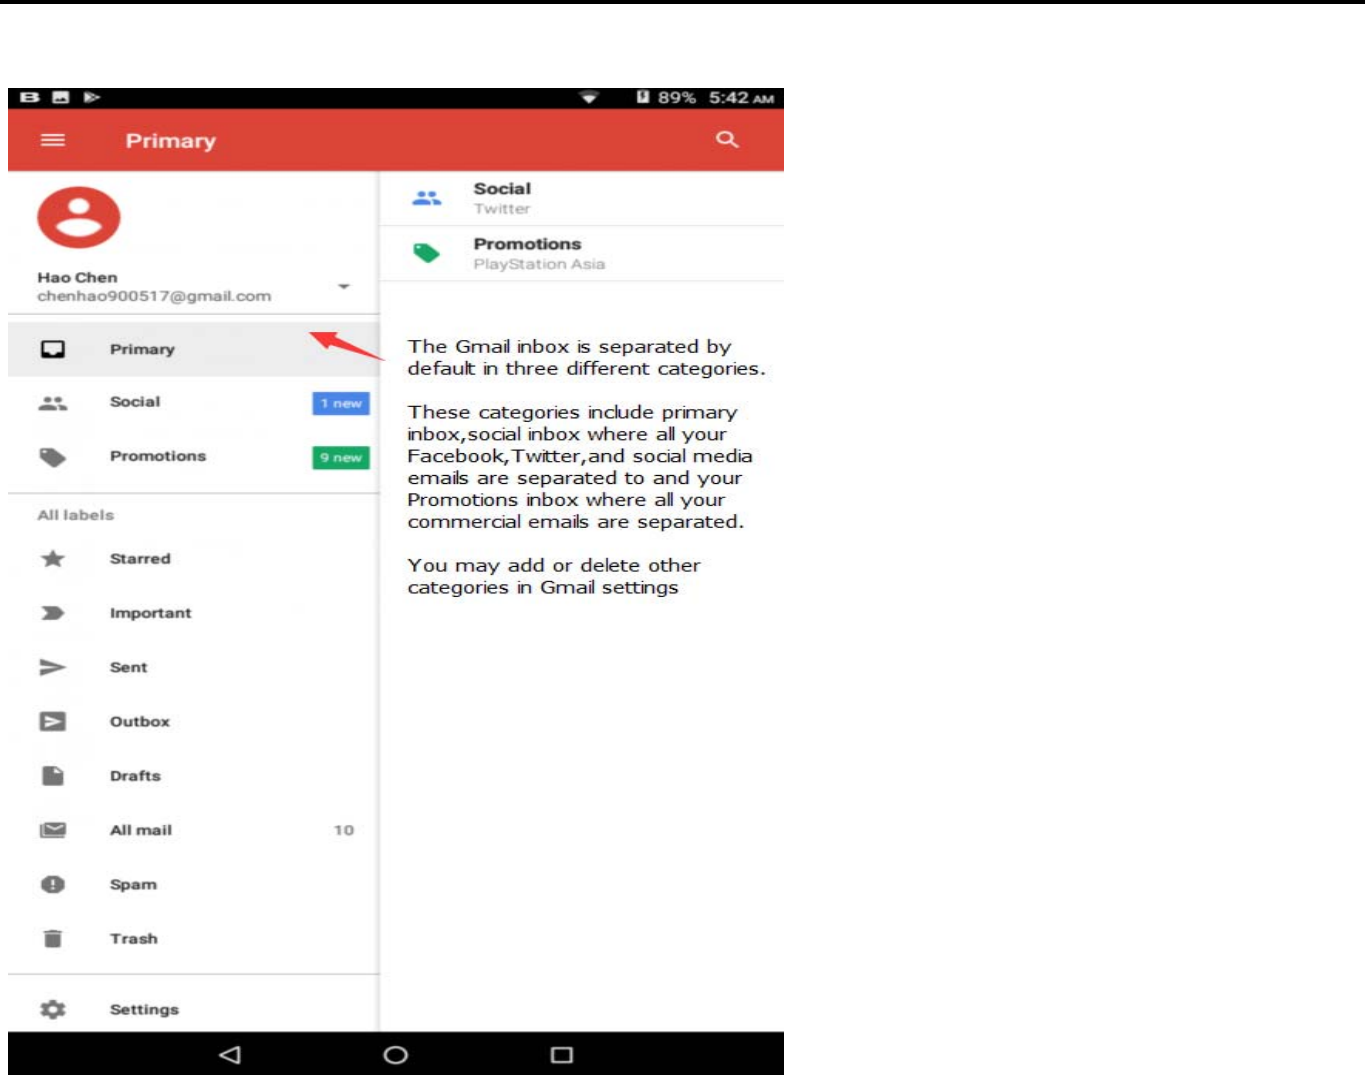This screenshot has width=1365, height=1075.
Task: Tap the 5:42 AM clock
Action: (x=742, y=97)
